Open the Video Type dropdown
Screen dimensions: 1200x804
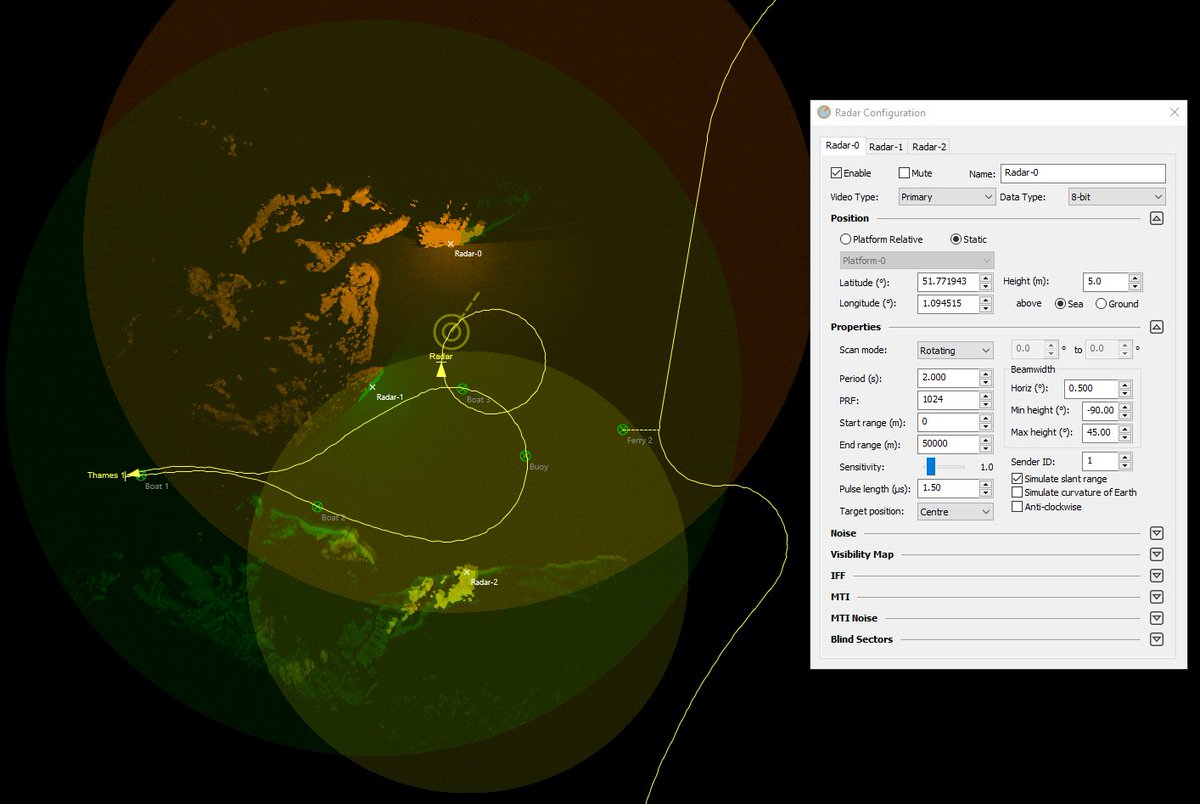tap(947, 197)
